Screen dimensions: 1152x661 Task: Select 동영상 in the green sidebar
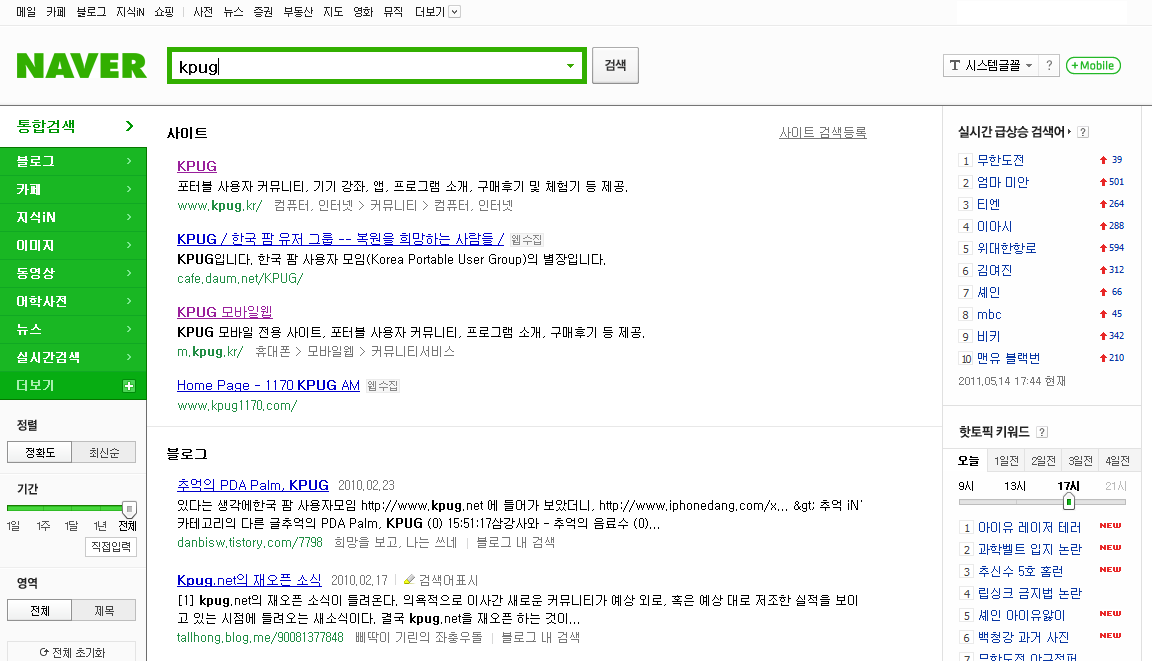(x=73, y=273)
